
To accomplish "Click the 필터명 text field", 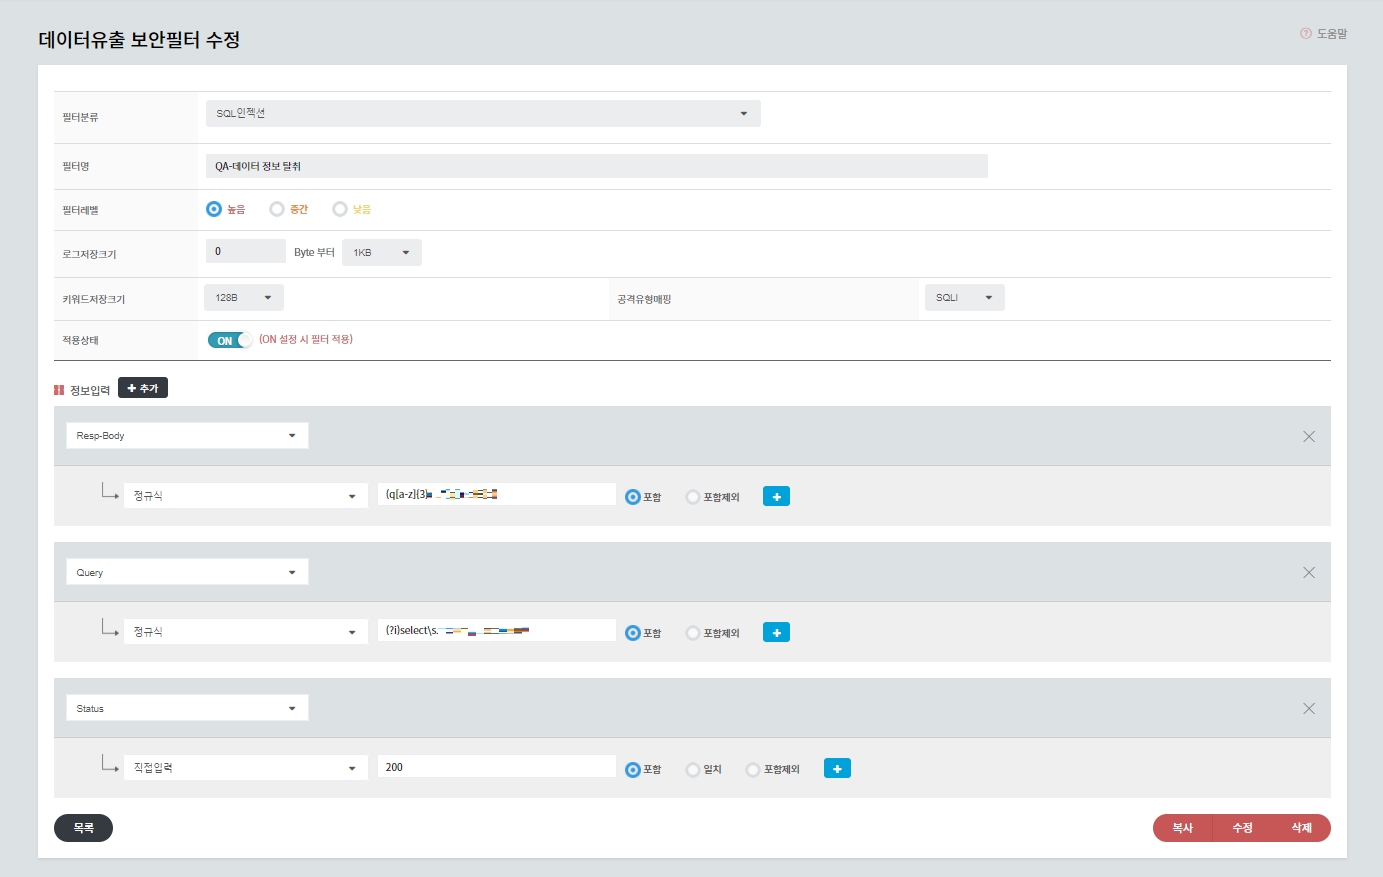I will click(596, 166).
